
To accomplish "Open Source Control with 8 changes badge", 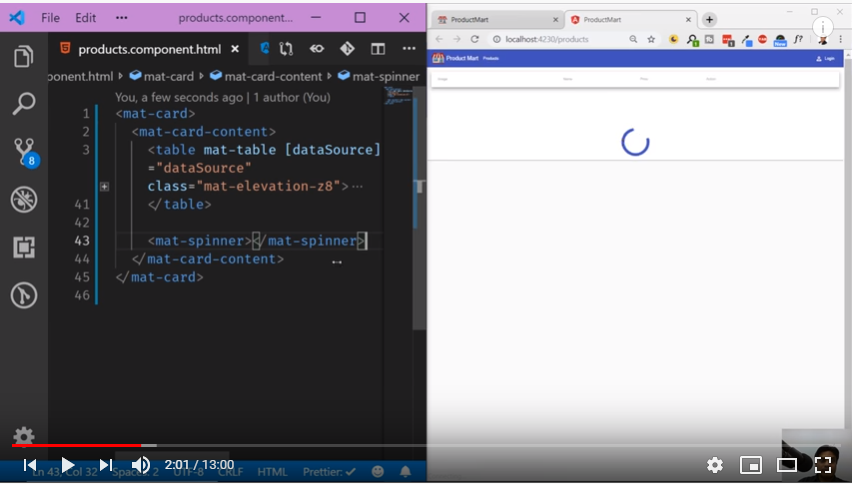I will 23,151.
